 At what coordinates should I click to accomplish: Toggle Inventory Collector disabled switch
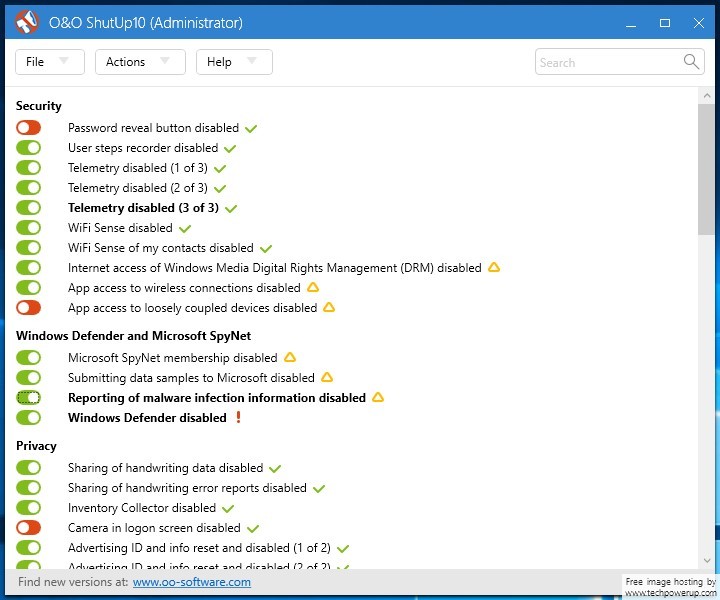click(x=28, y=508)
